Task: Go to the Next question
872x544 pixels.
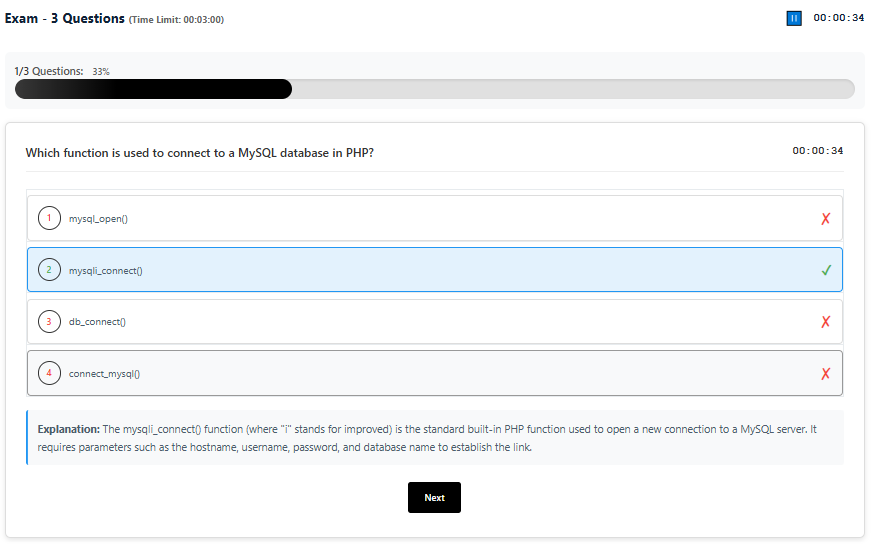Action: click(x=434, y=497)
